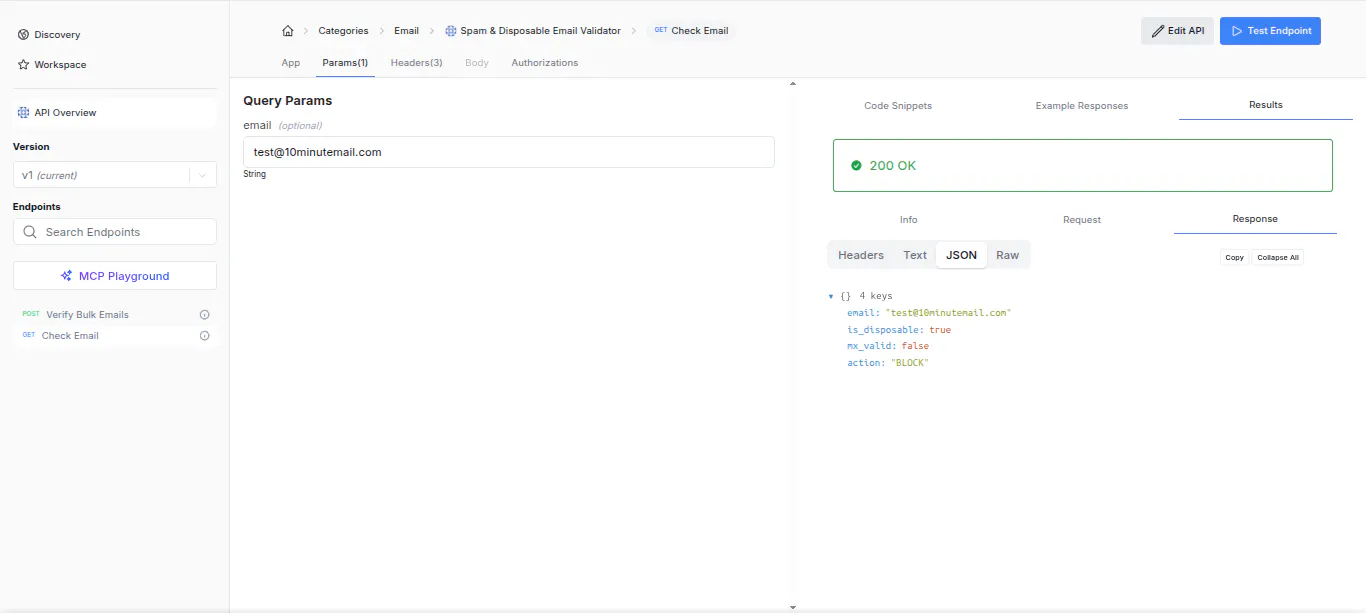The image size is (1366, 613).
Task: Click the MCP Playground sparkle icon
Action: [x=67, y=276]
